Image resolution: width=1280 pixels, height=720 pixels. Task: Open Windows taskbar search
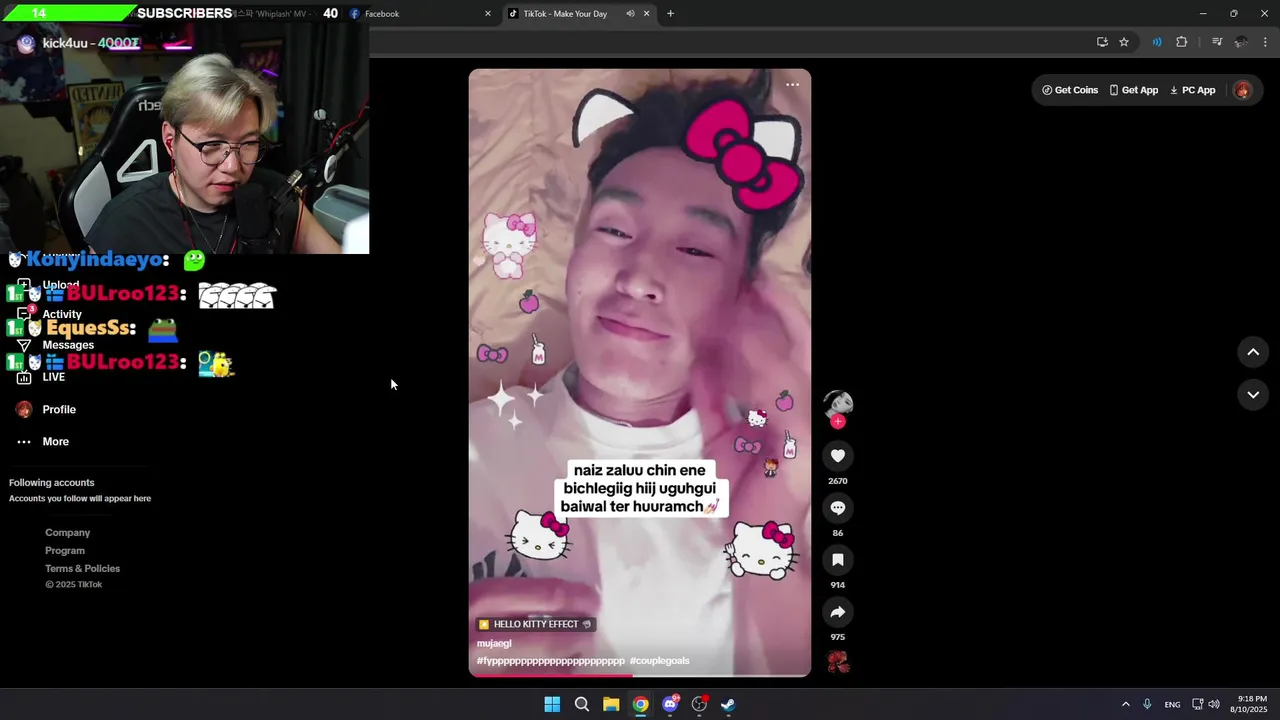tap(581, 704)
